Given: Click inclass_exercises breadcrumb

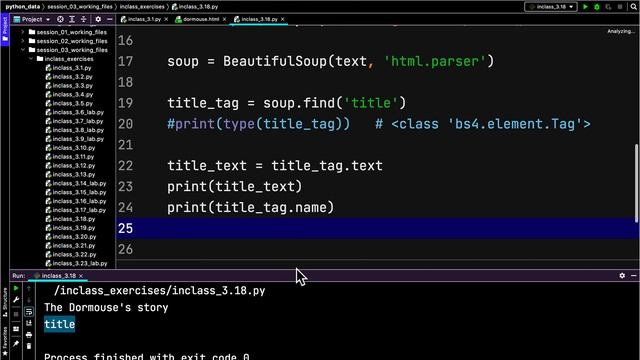Looking at the screenshot, I should coord(142,7).
